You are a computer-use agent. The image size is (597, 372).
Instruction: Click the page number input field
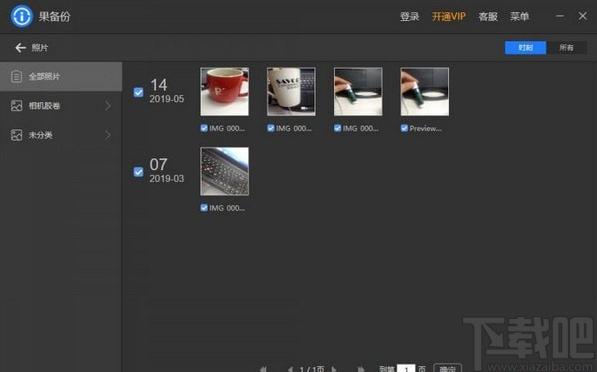[406, 368]
